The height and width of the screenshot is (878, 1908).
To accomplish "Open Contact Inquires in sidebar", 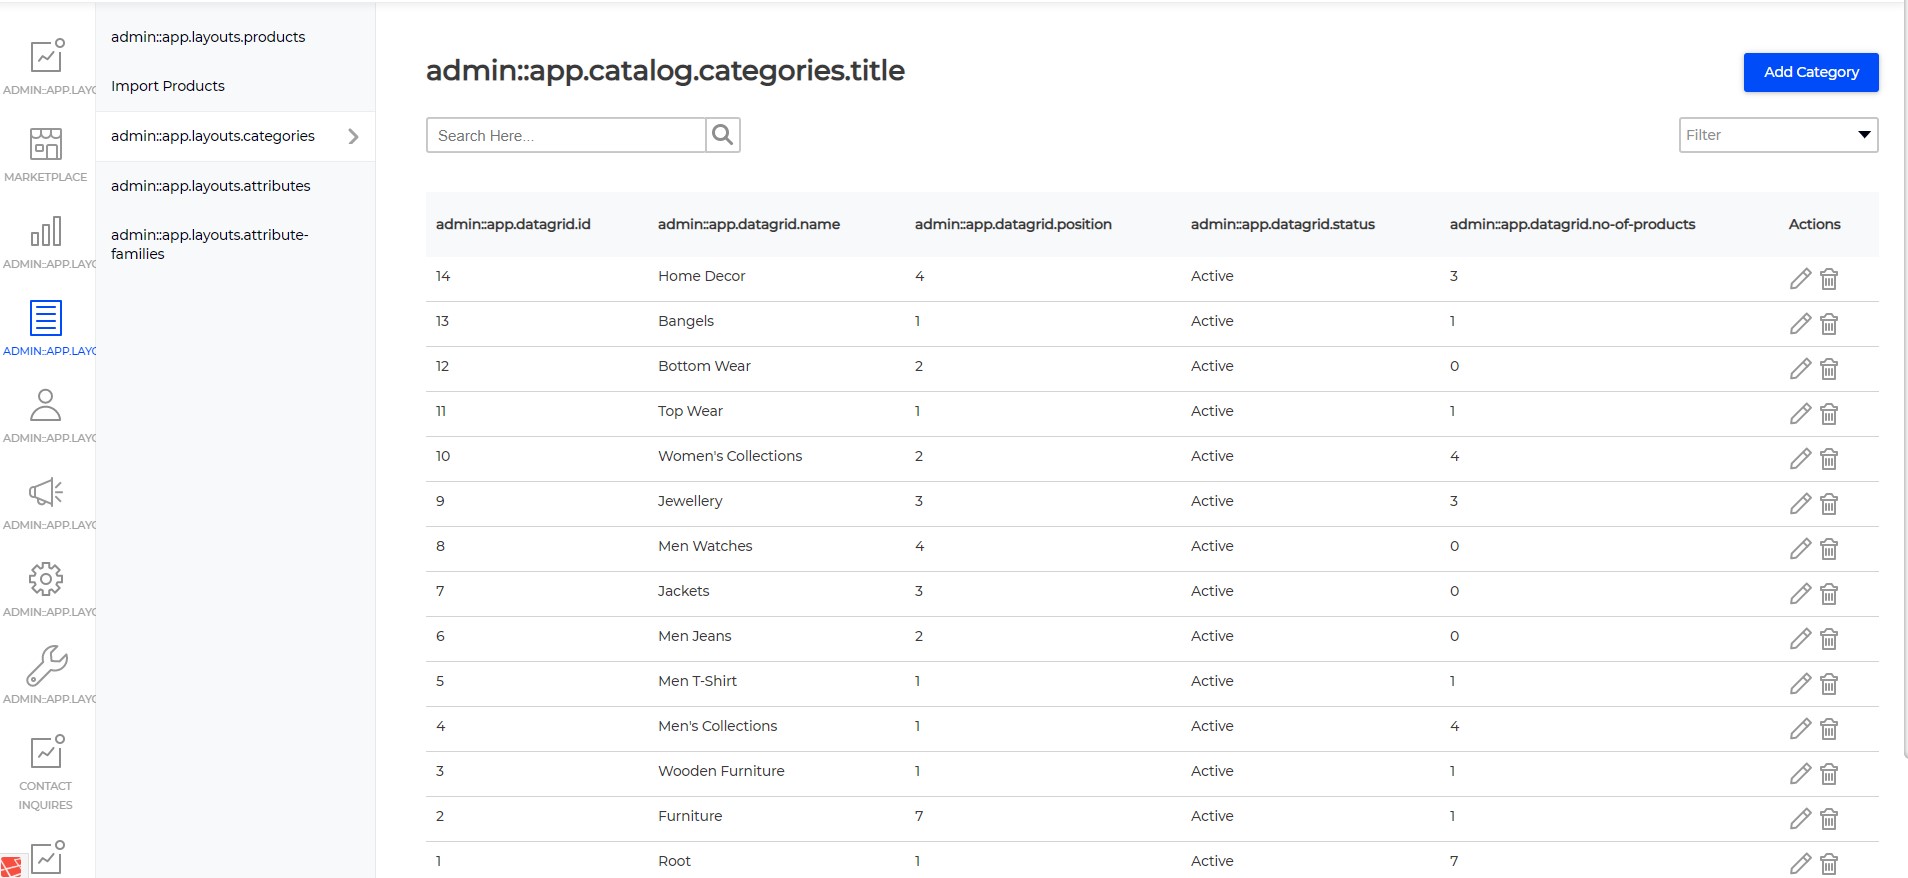I will pyautogui.click(x=46, y=774).
